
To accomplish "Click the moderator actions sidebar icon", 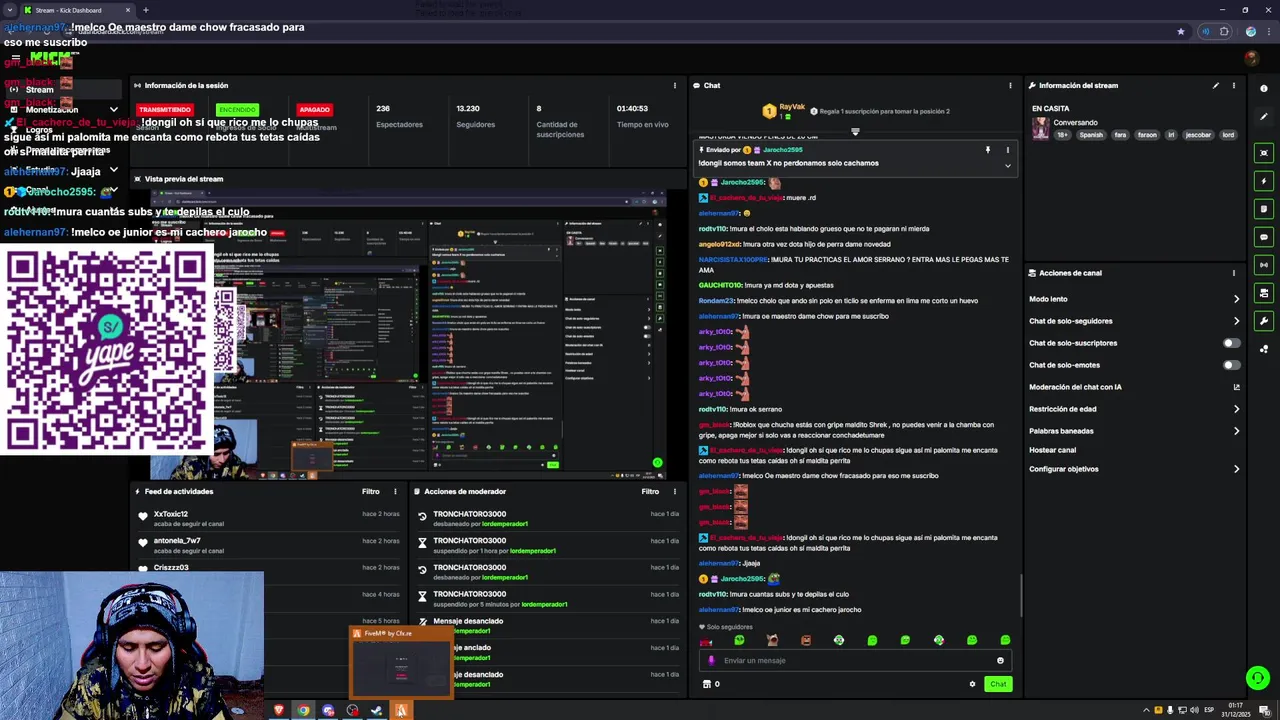I will [1264, 293].
